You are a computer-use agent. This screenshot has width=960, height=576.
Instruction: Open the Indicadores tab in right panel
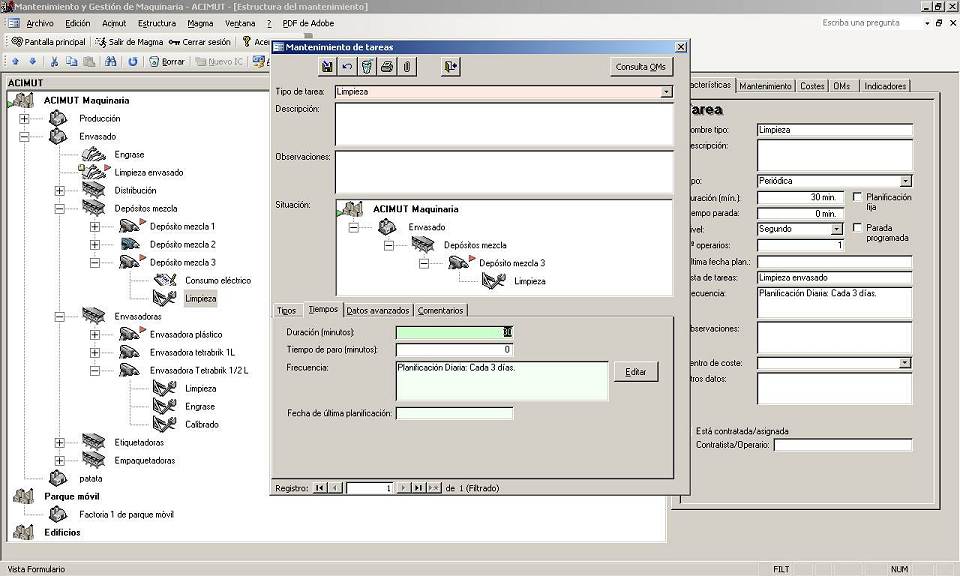[885, 86]
